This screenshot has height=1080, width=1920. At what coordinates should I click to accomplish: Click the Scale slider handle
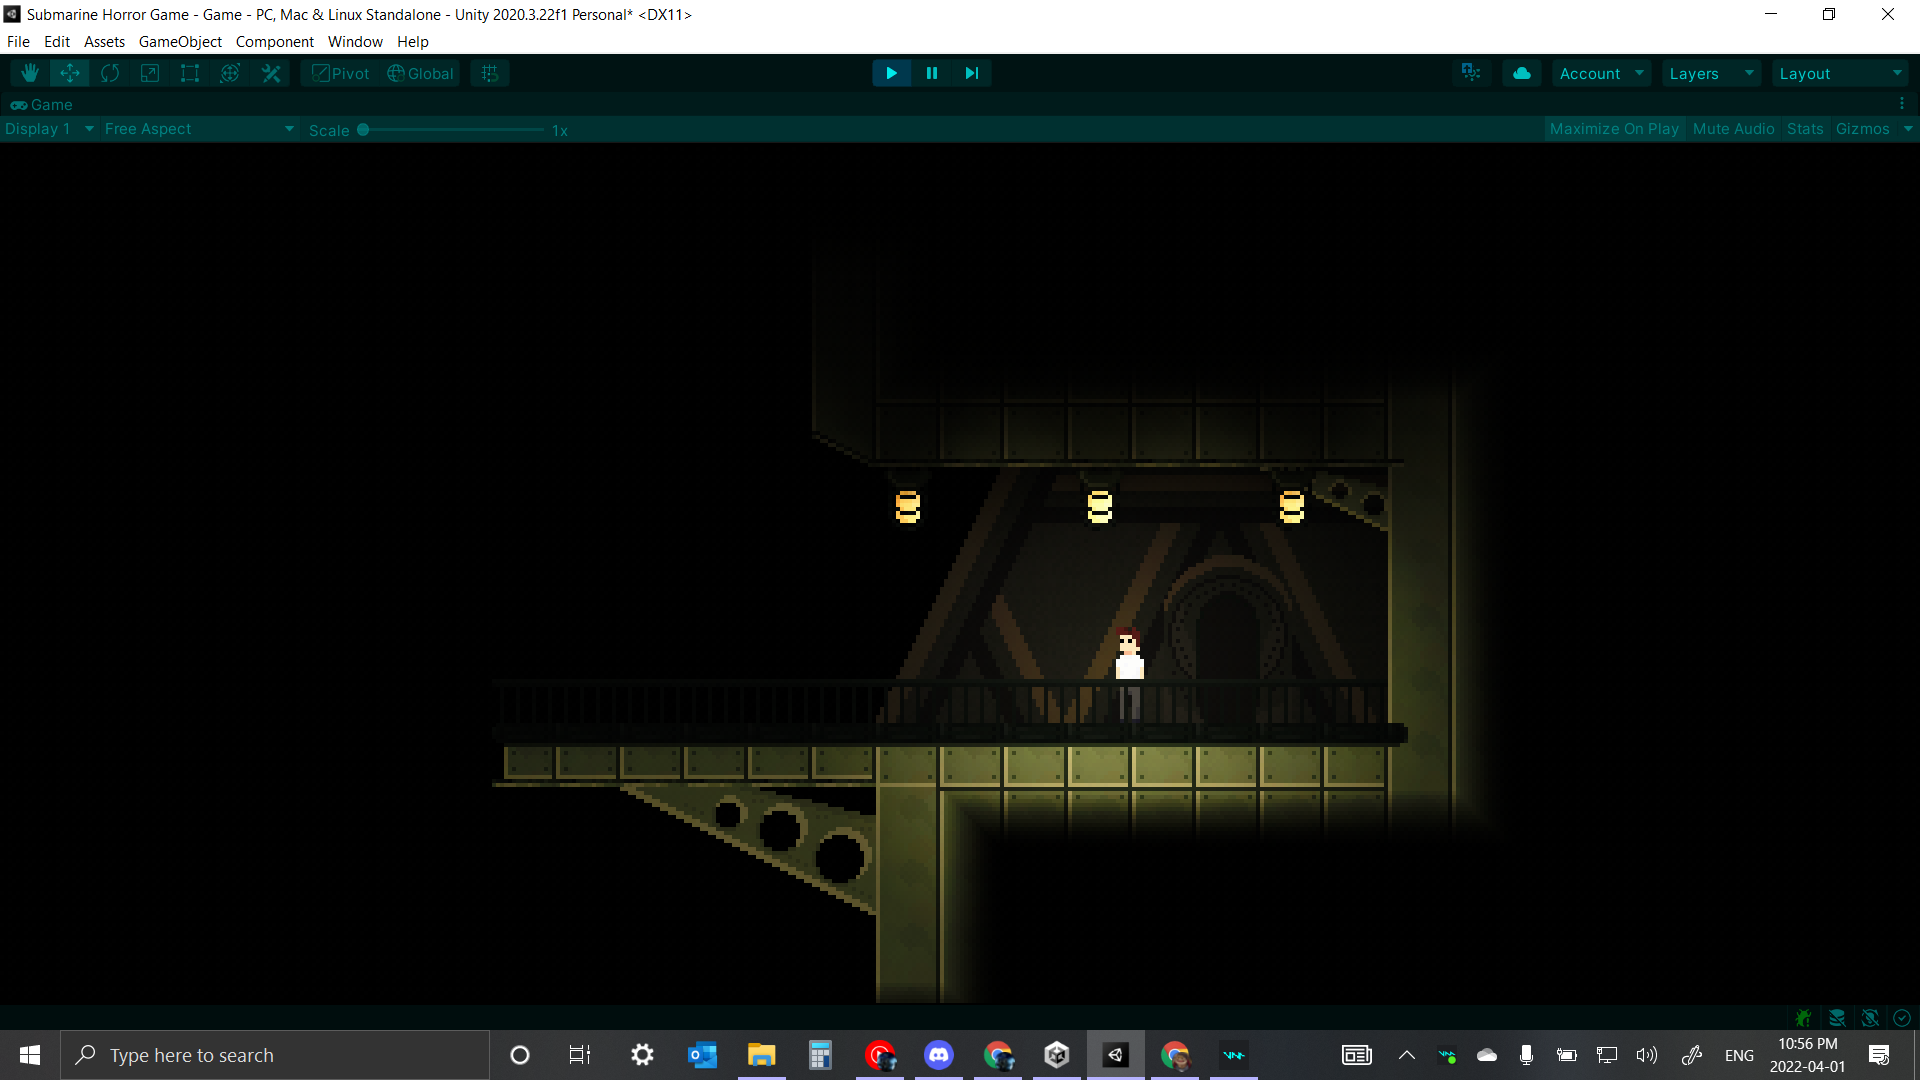[363, 130]
